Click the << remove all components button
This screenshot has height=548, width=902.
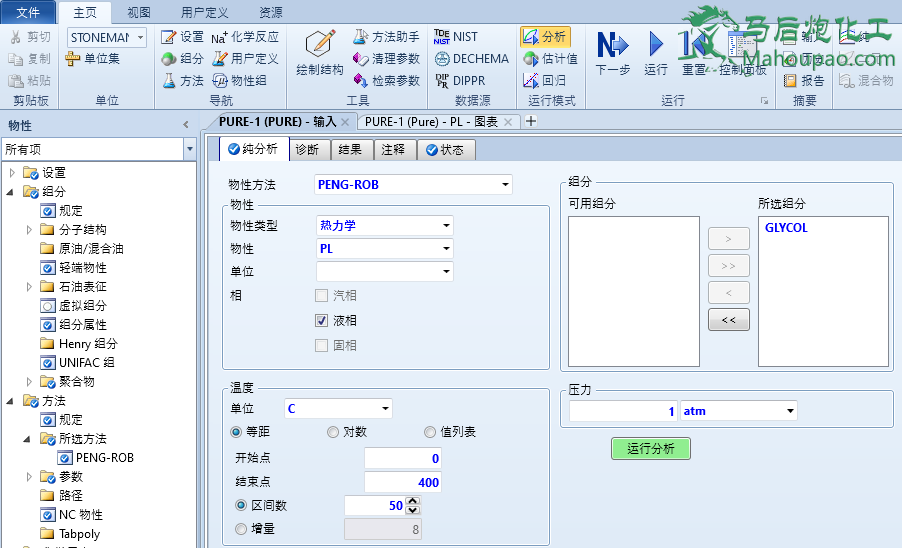click(728, 321)
